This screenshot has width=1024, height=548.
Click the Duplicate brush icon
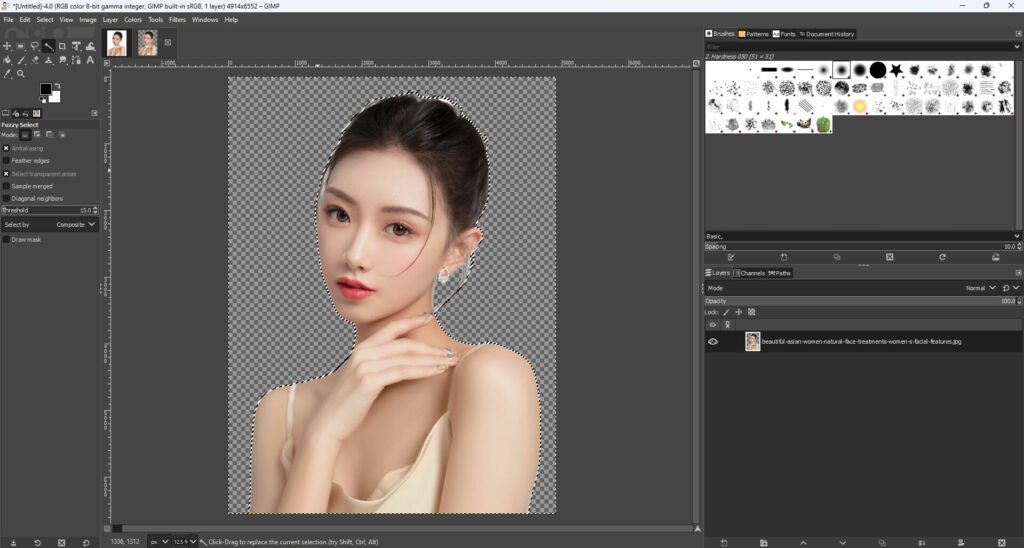[837, 257]
